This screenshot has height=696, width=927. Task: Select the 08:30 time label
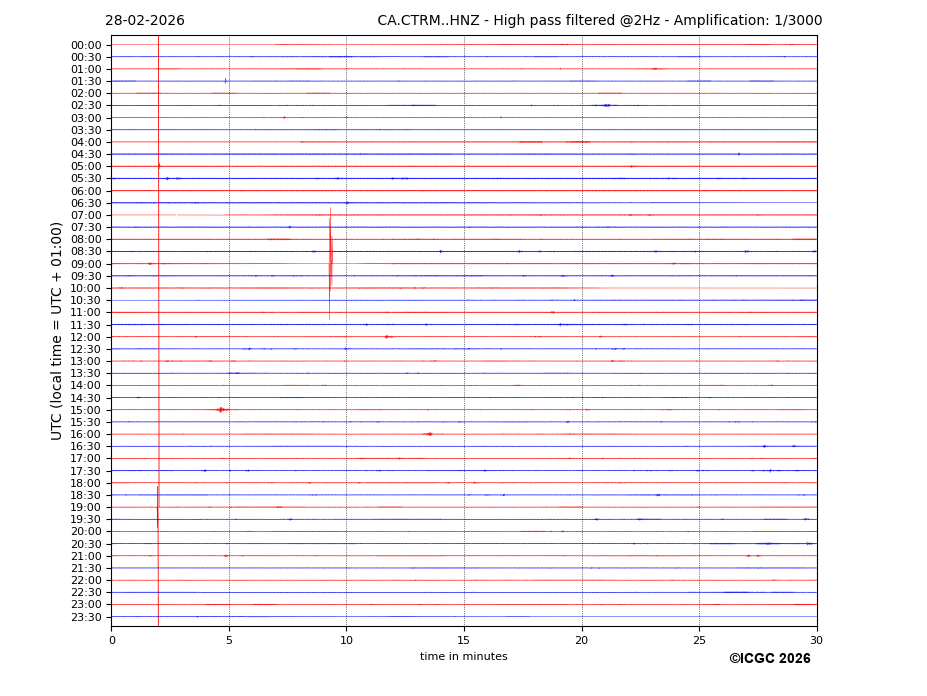(x=86, y=252)
